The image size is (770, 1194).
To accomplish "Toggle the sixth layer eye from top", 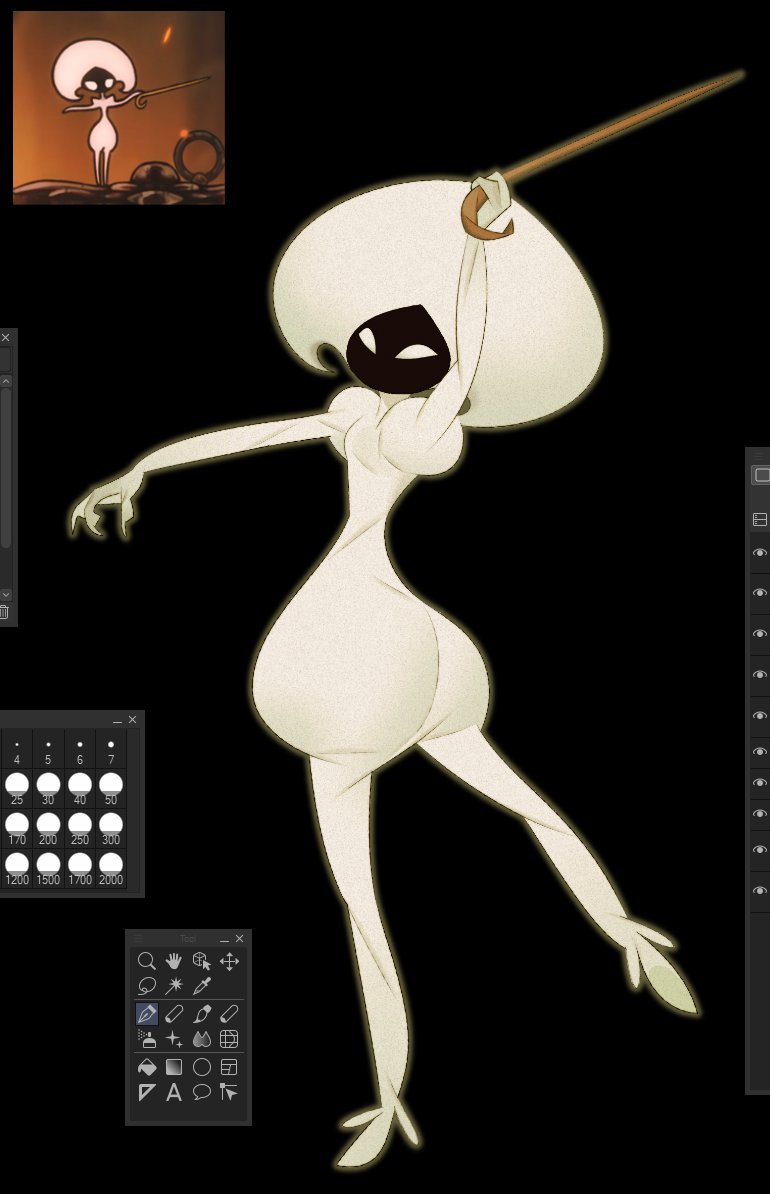I will [x=759, y=752].
